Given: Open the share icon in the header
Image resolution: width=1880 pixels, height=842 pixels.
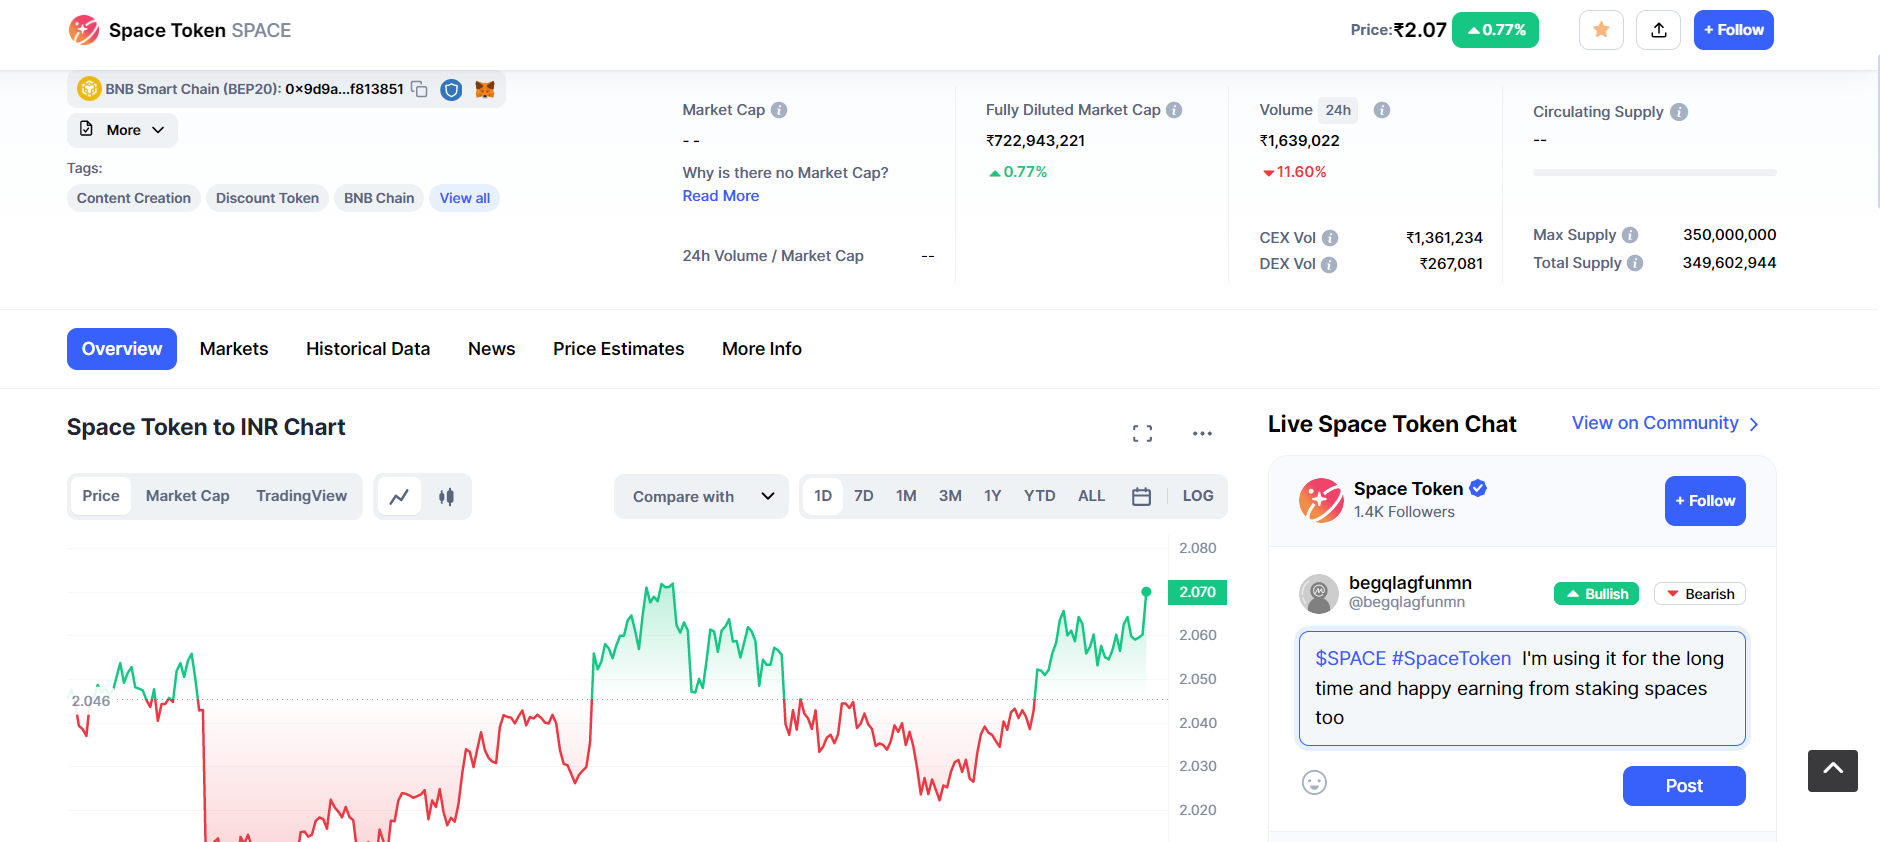Looking at the screenshot, I should 1659,30.
